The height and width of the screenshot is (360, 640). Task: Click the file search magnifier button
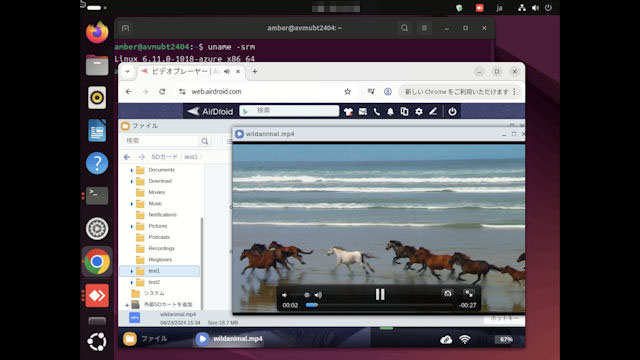click(204, 141)
